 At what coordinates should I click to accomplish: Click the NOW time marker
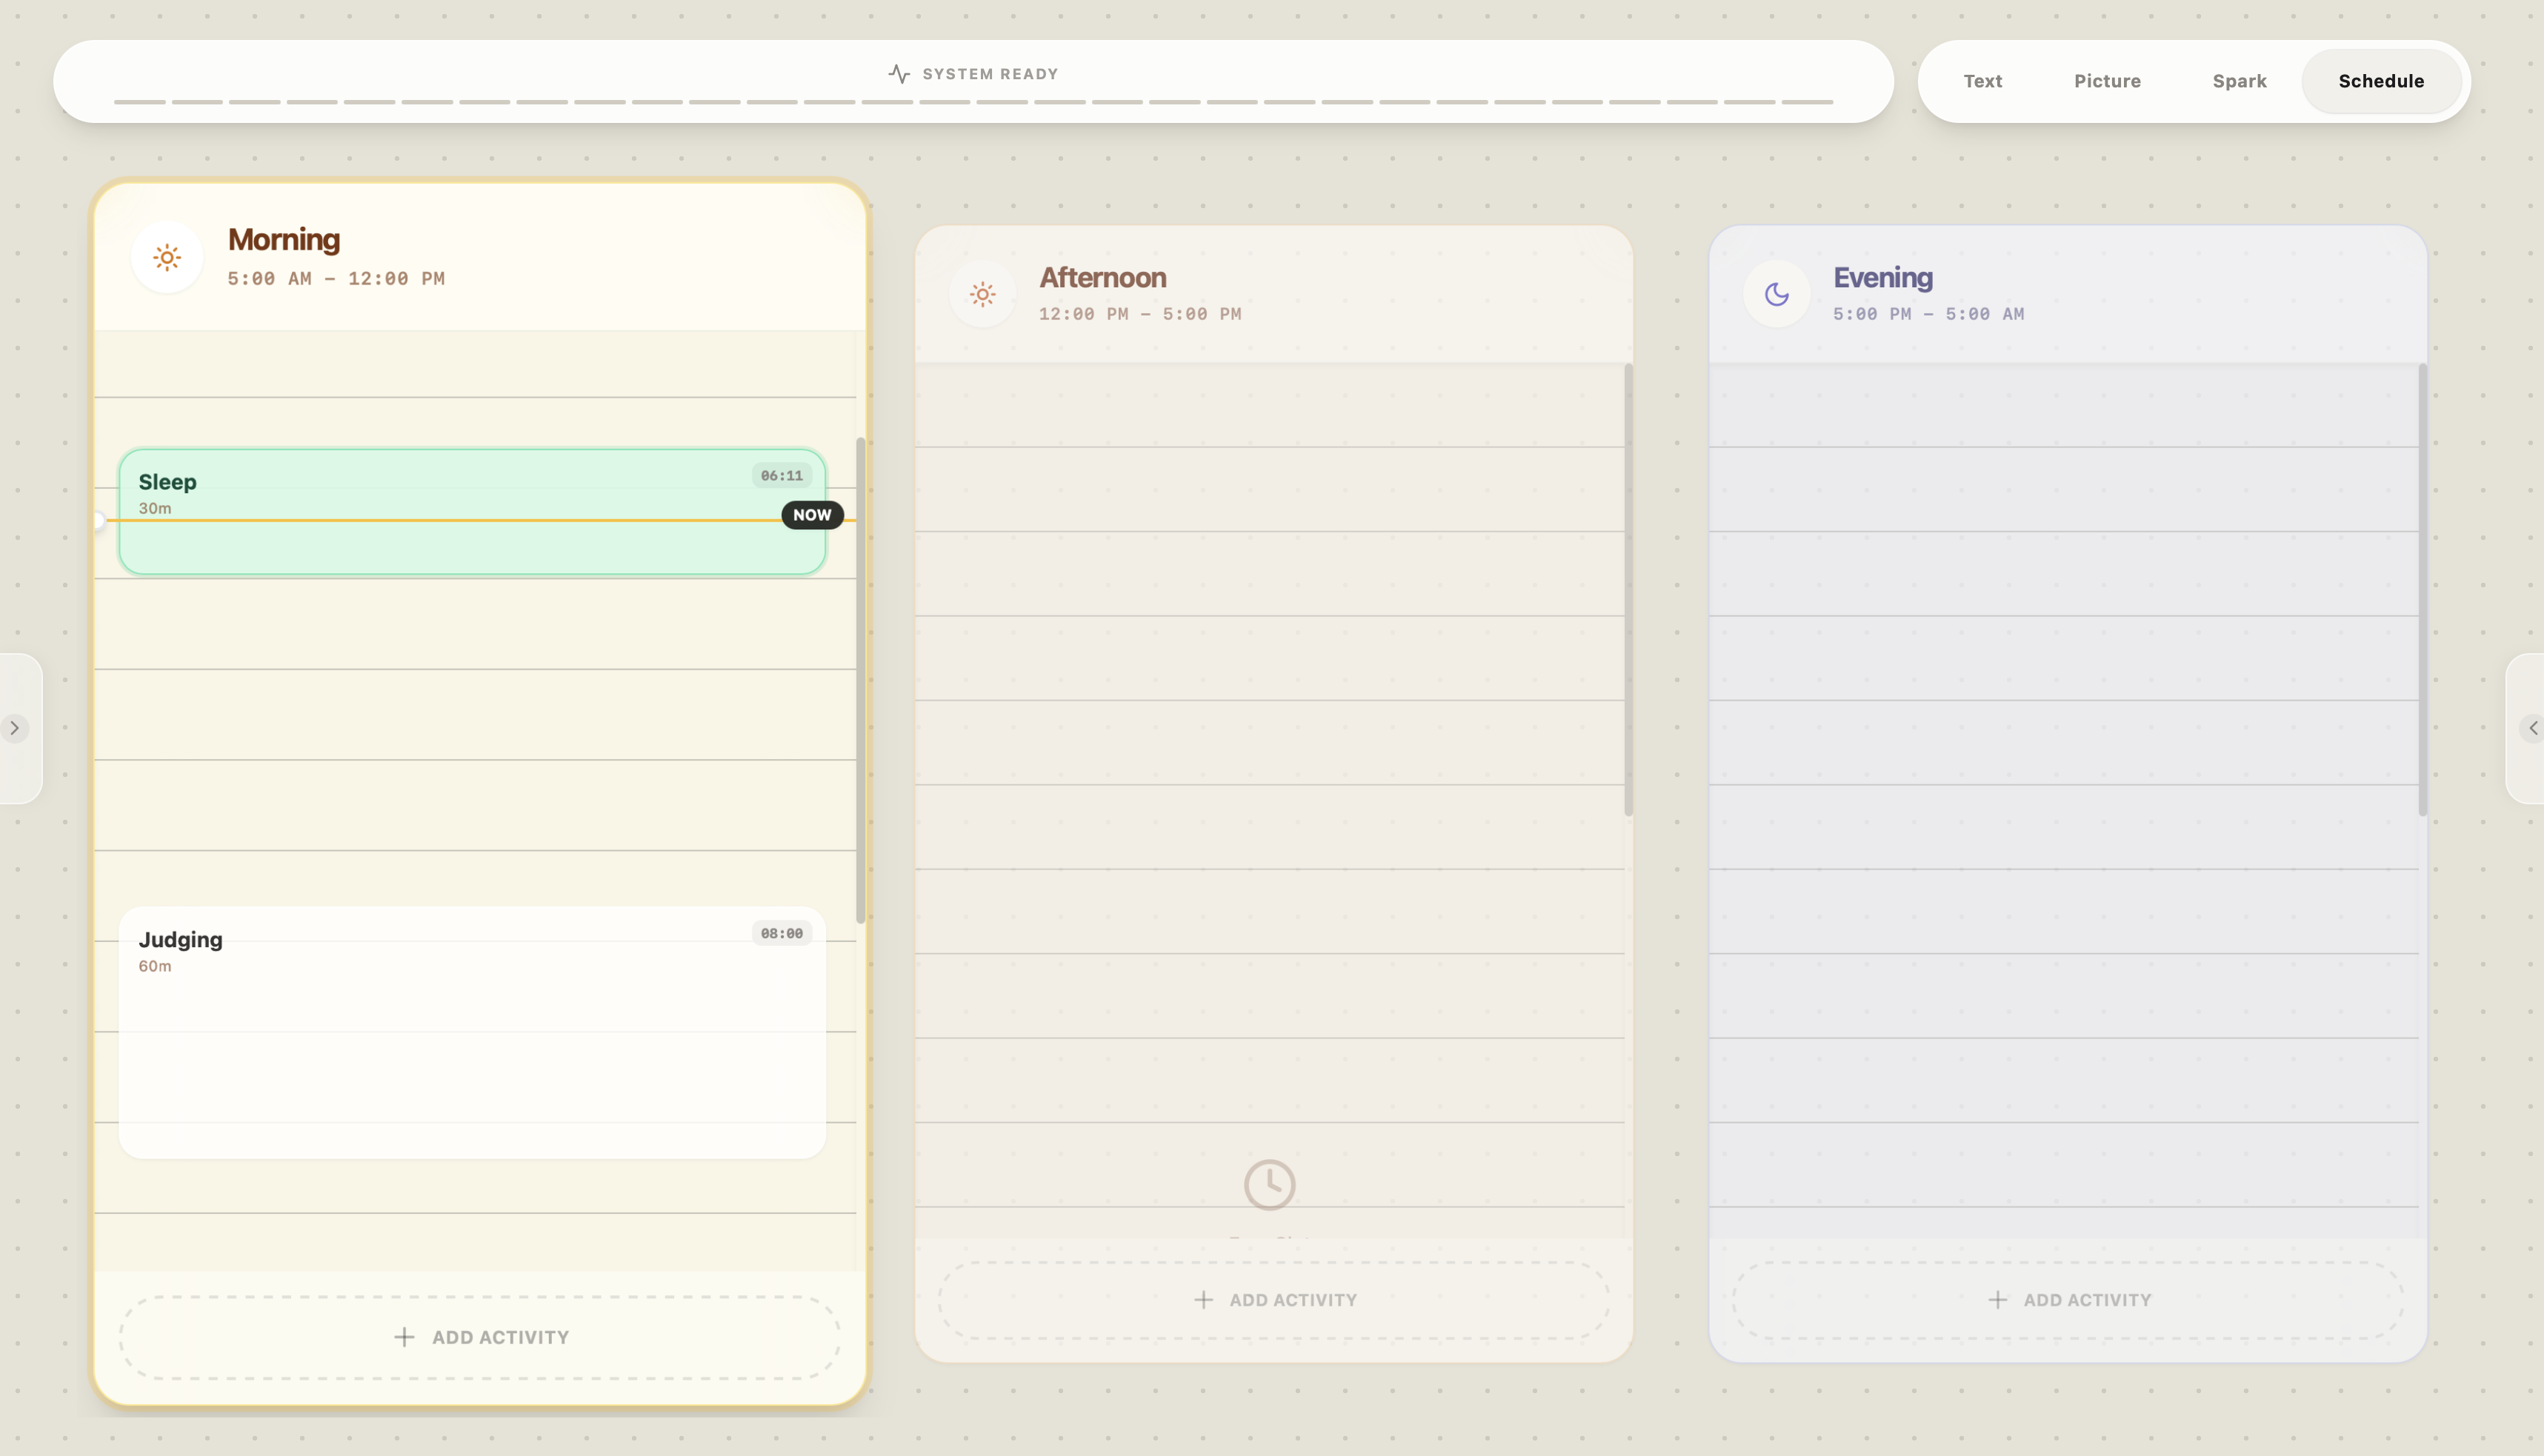click(x=812, y=515)
